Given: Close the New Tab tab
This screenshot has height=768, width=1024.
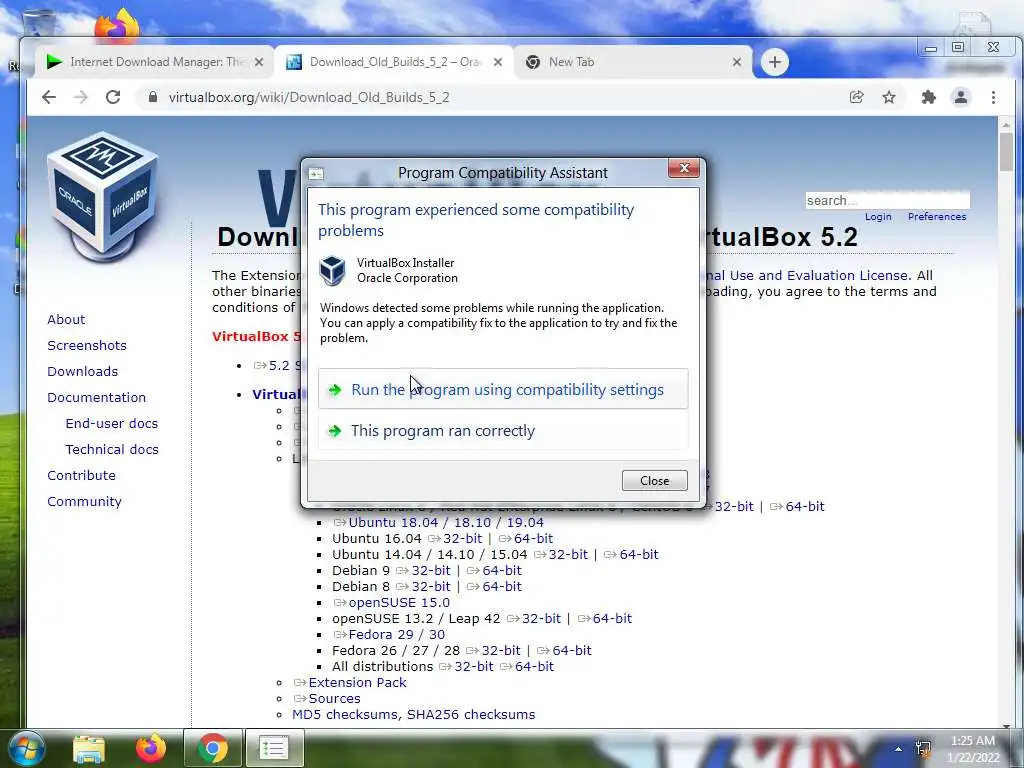Looking at the screenshot, I should tap(737, 62).
